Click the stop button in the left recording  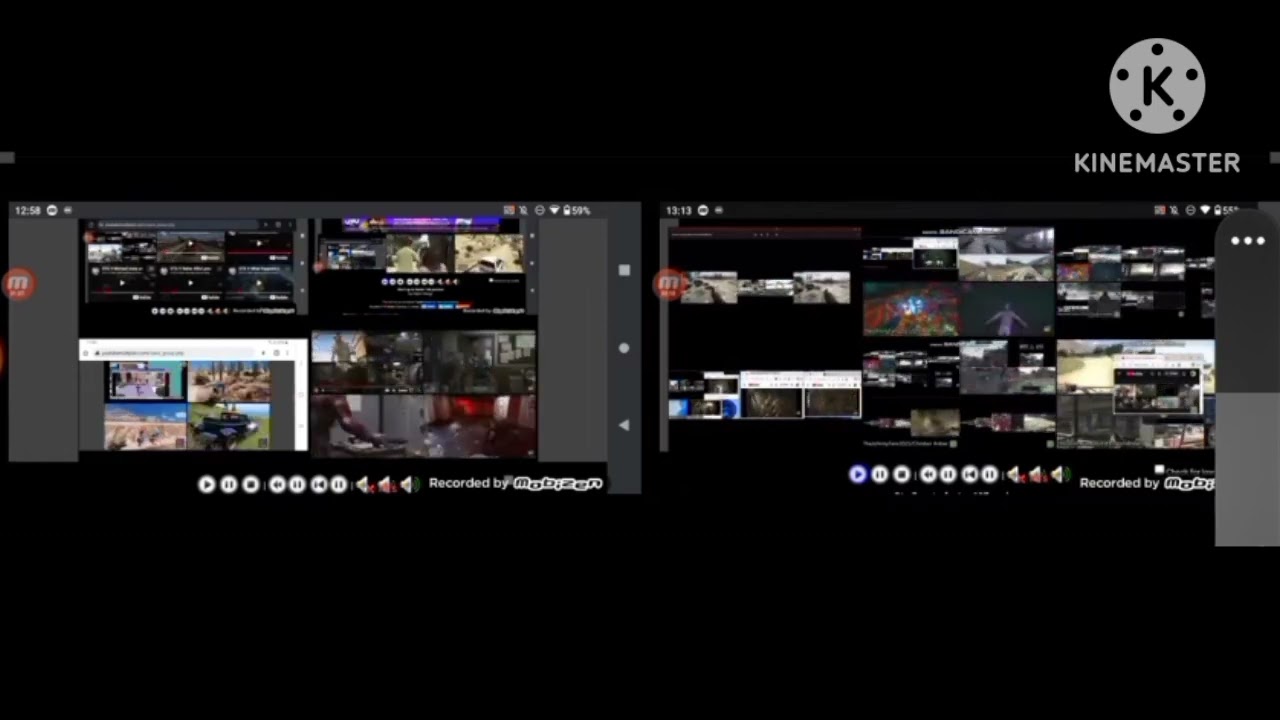click(x=251, y=484)
